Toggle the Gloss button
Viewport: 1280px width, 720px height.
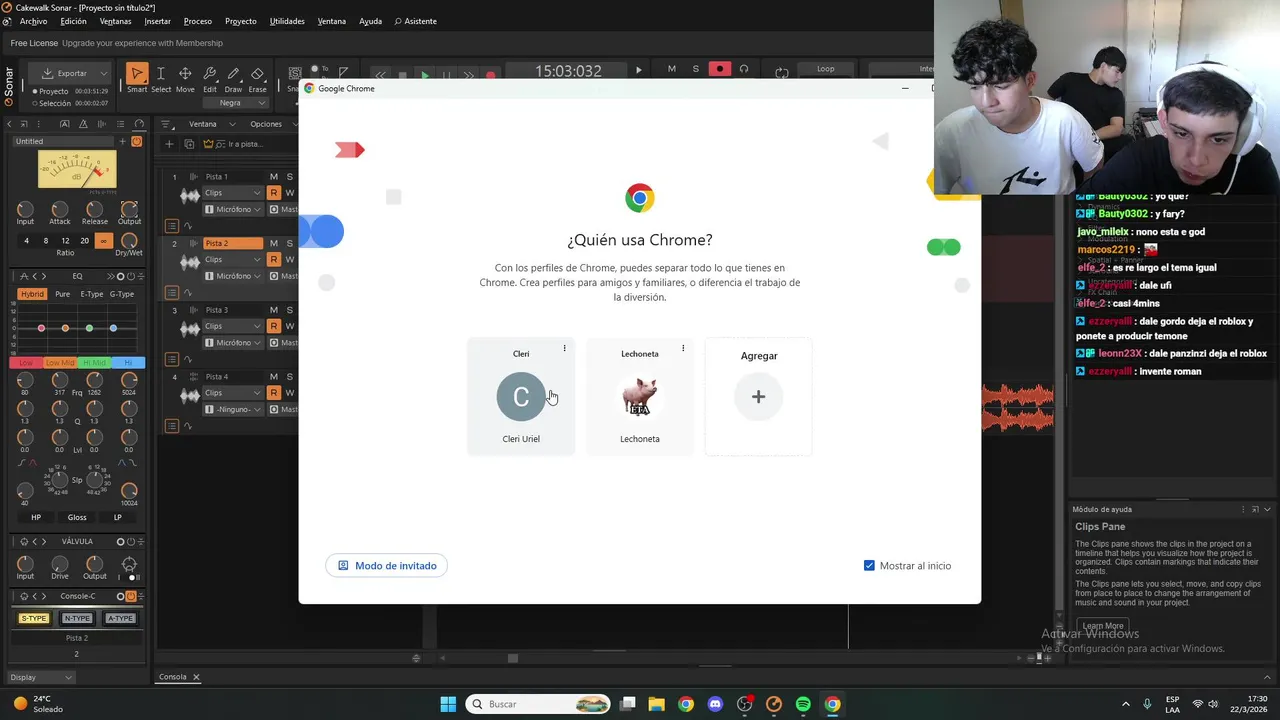77,517
